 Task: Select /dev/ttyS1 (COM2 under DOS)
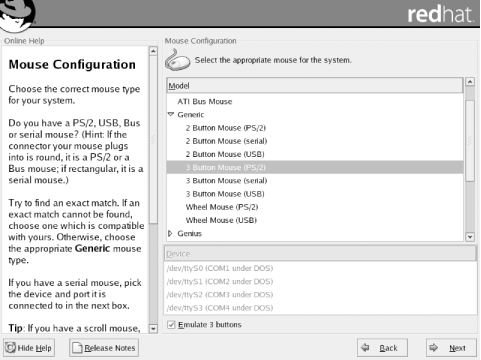pyautogui.click(x=320, y=281)
